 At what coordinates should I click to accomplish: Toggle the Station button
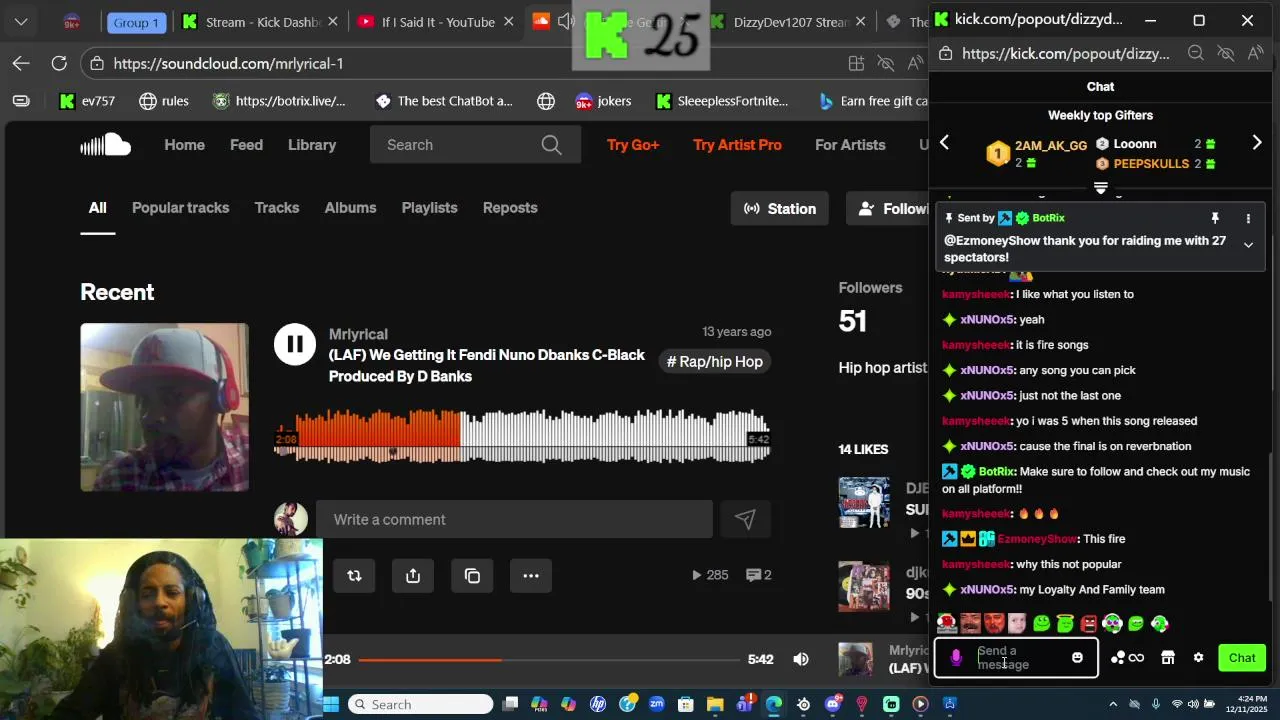point(780,208)
